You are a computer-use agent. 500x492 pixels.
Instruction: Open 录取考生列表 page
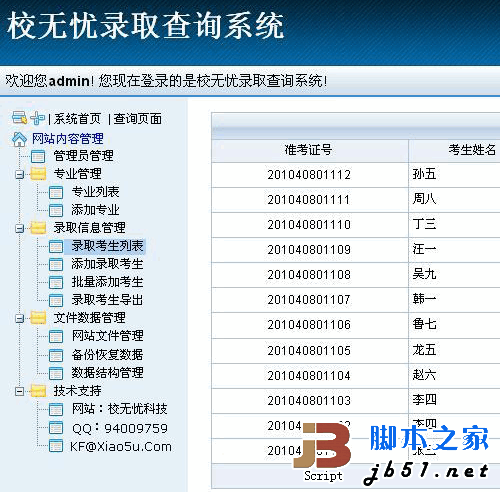tap(107, 246)
